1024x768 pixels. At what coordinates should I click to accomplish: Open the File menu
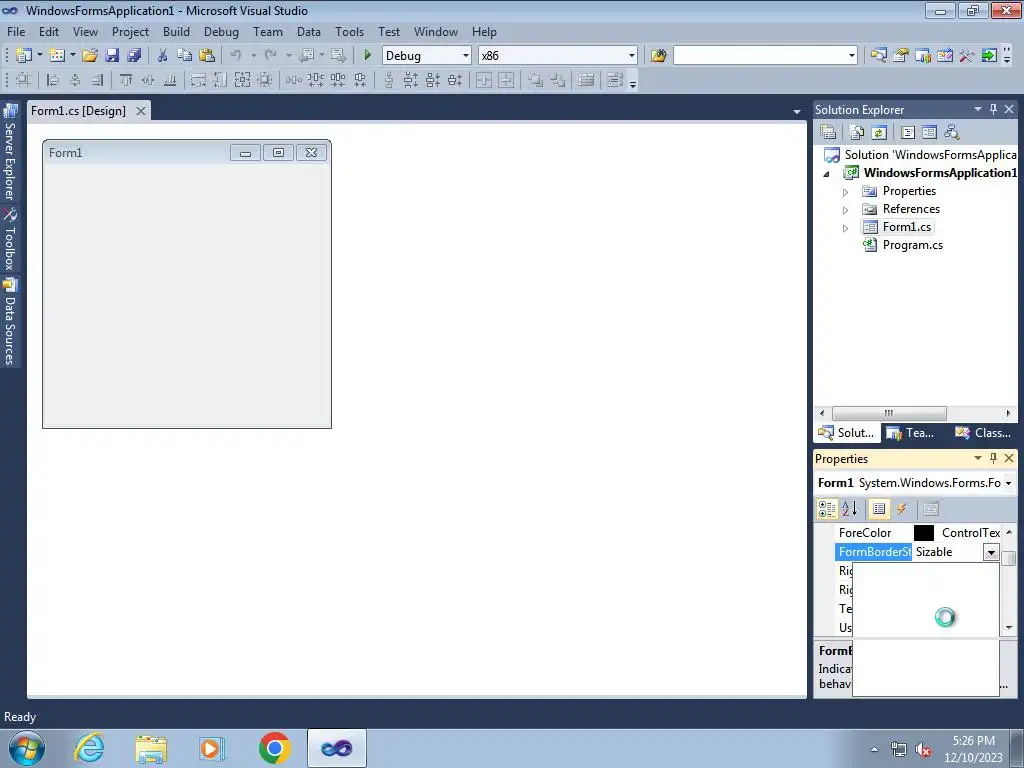(x=16, y=31)
